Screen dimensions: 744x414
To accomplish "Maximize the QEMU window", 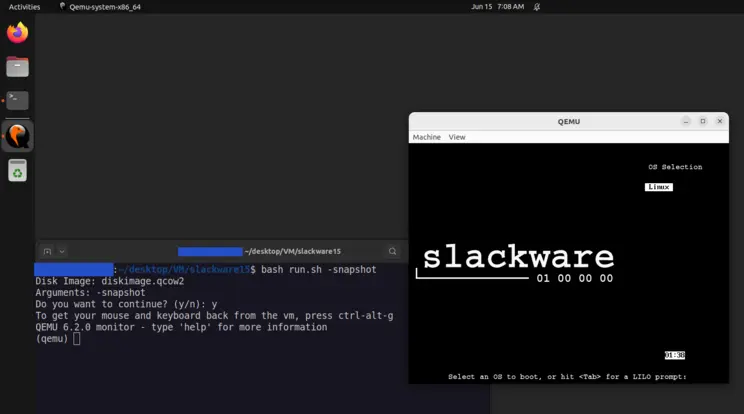I will point(703,121).
